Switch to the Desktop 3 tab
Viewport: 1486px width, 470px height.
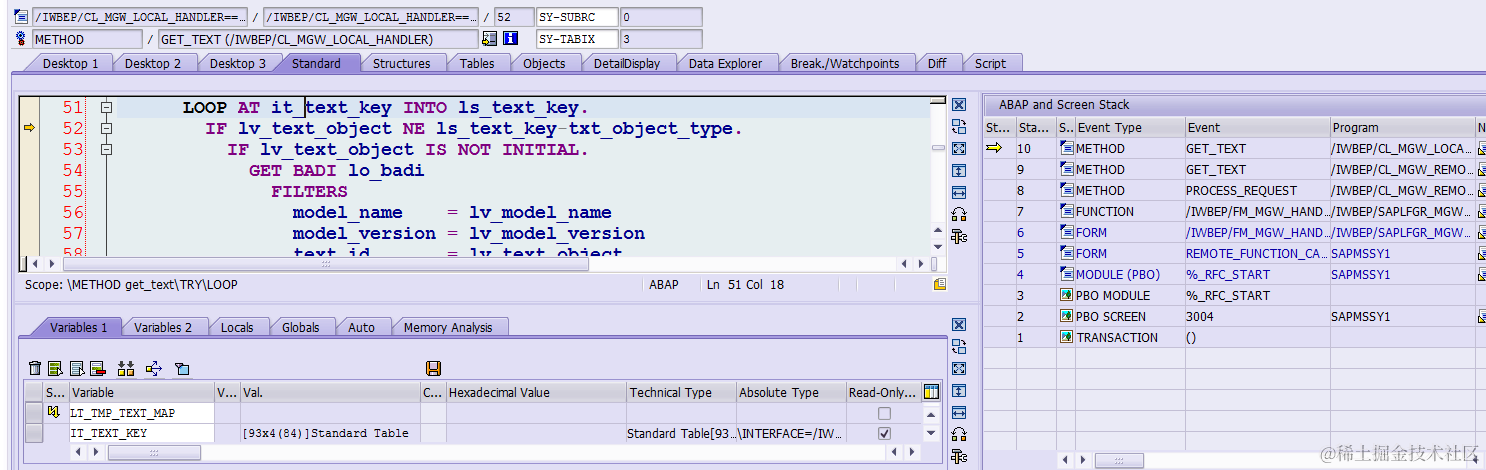pos(238,63)
